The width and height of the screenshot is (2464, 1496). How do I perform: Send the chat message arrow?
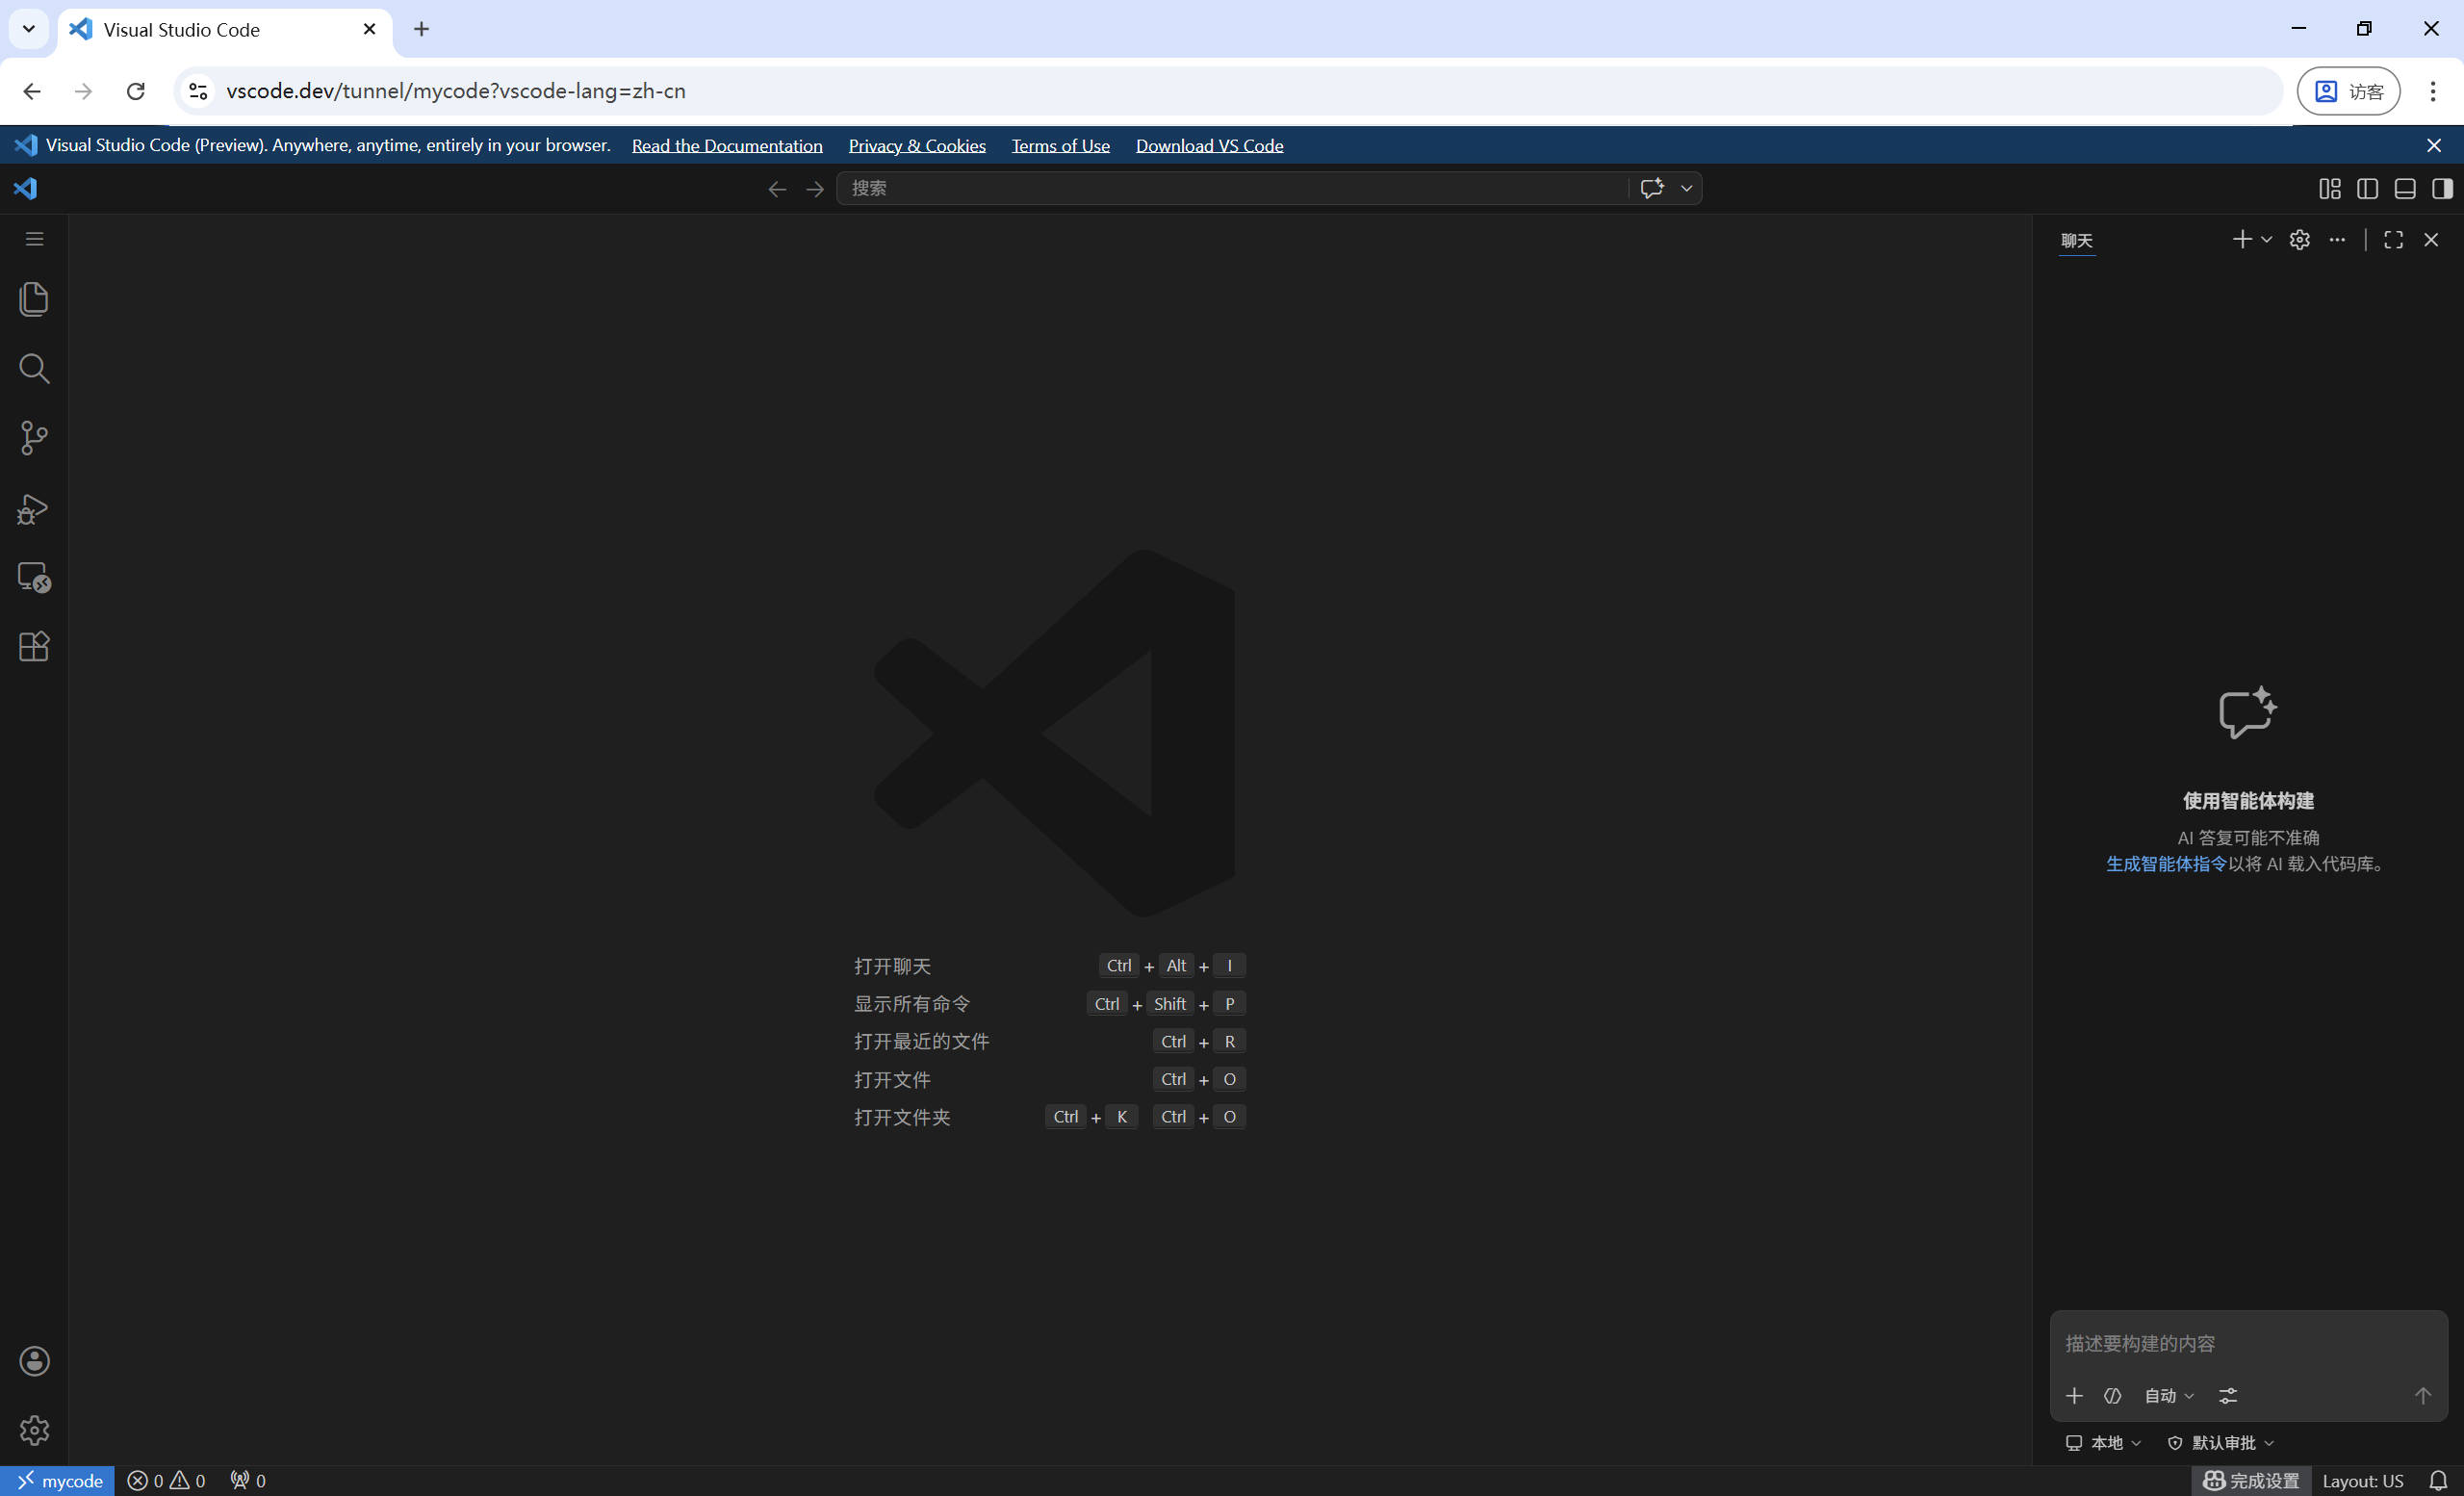pos(2423,1395)
